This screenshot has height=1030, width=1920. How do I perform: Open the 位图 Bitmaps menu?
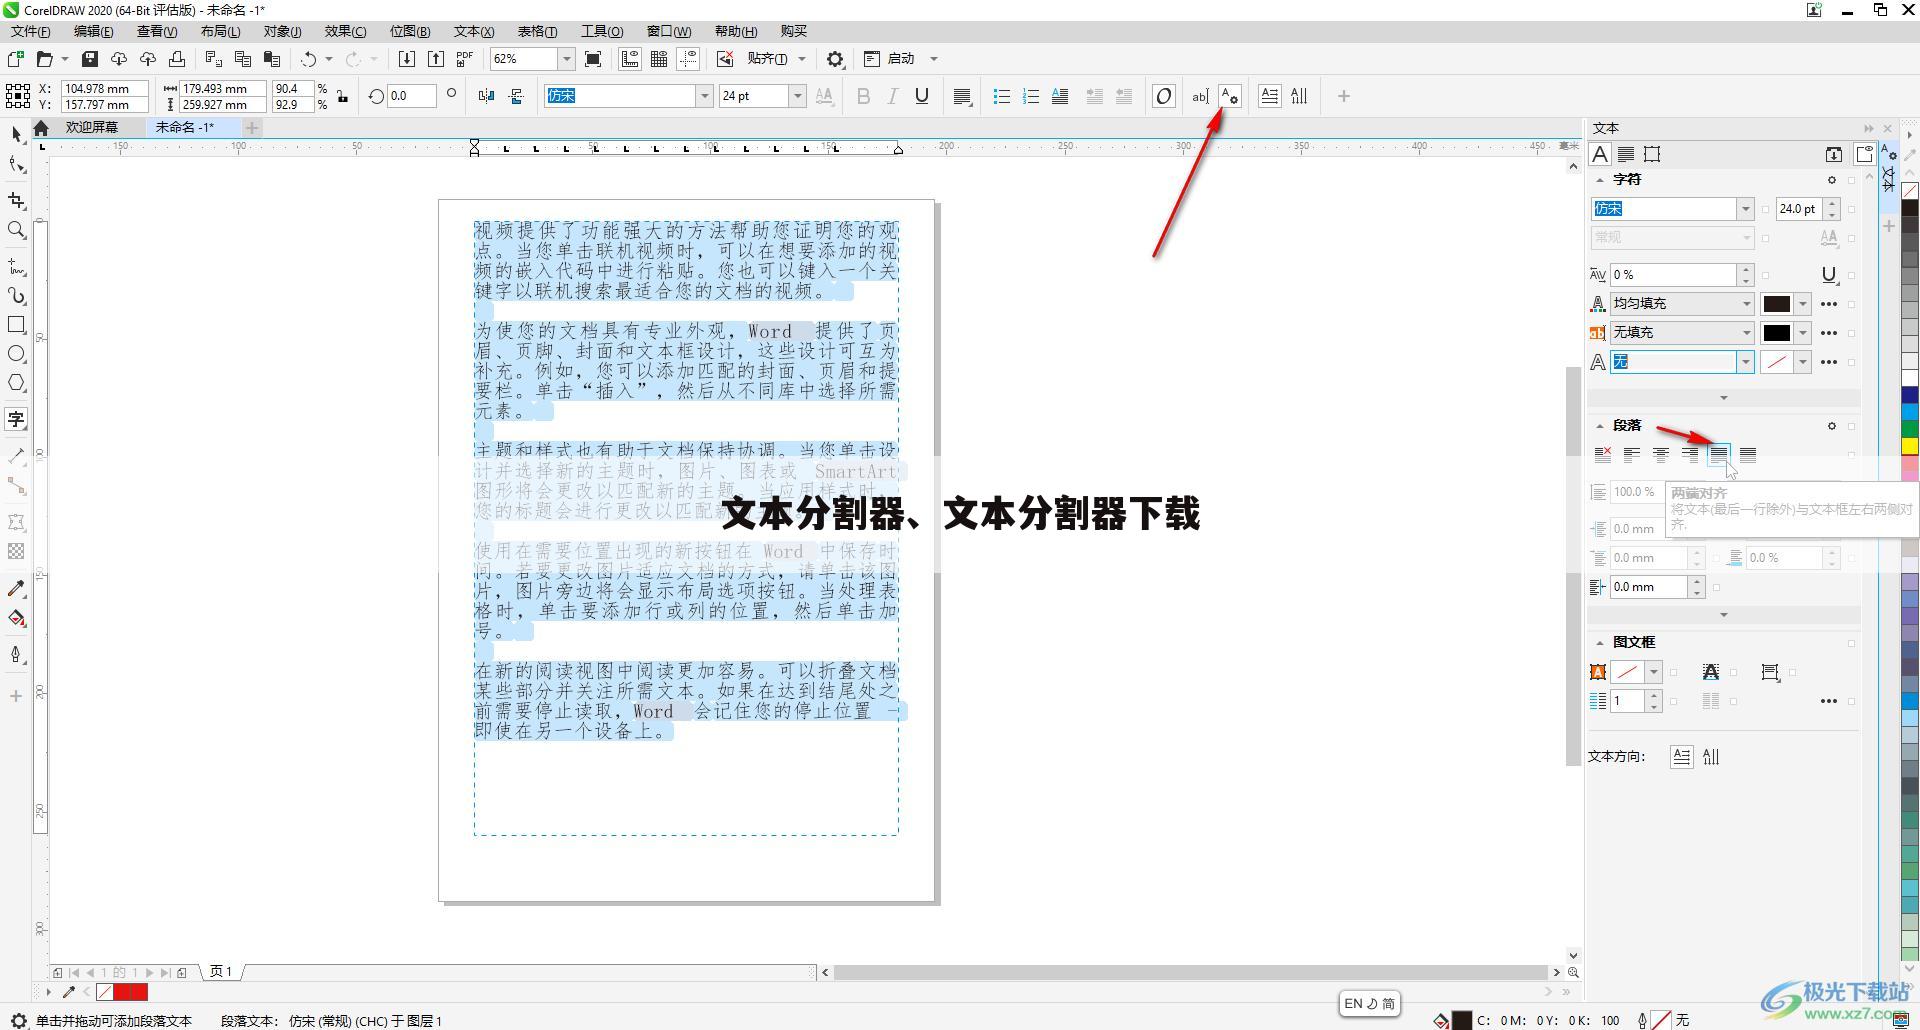tap(410, 31)
